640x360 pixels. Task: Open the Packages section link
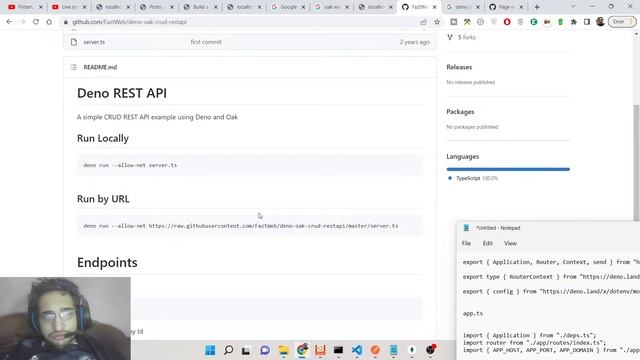pos(460,112)
